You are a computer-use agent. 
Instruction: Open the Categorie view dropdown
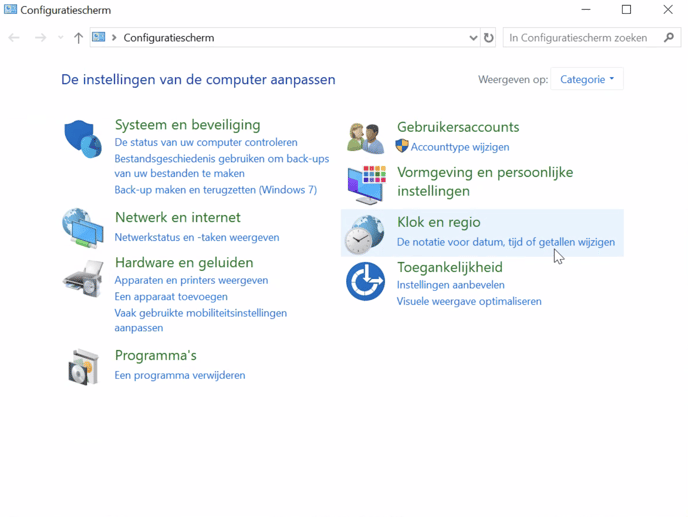[587, 79]
